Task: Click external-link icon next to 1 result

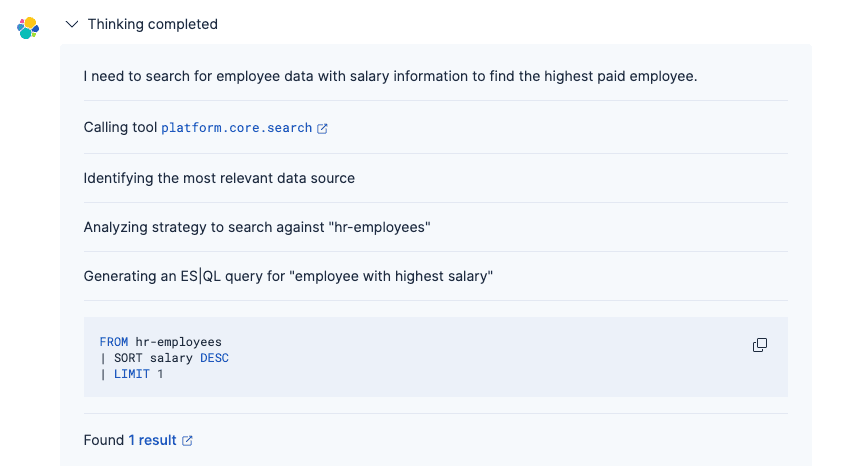Action: click(187, 440)
